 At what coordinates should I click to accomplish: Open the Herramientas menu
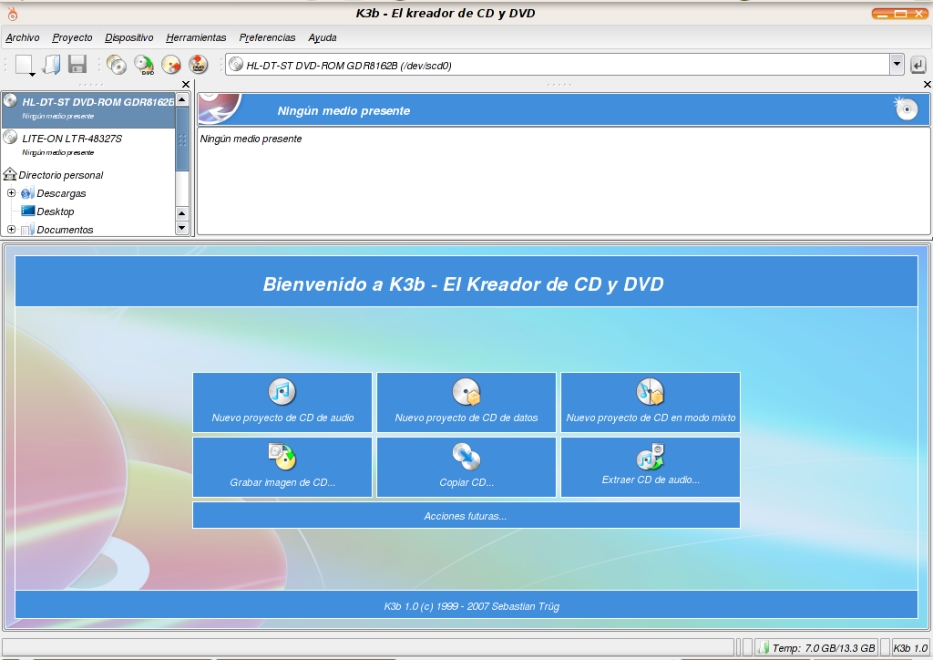[196, 38]
